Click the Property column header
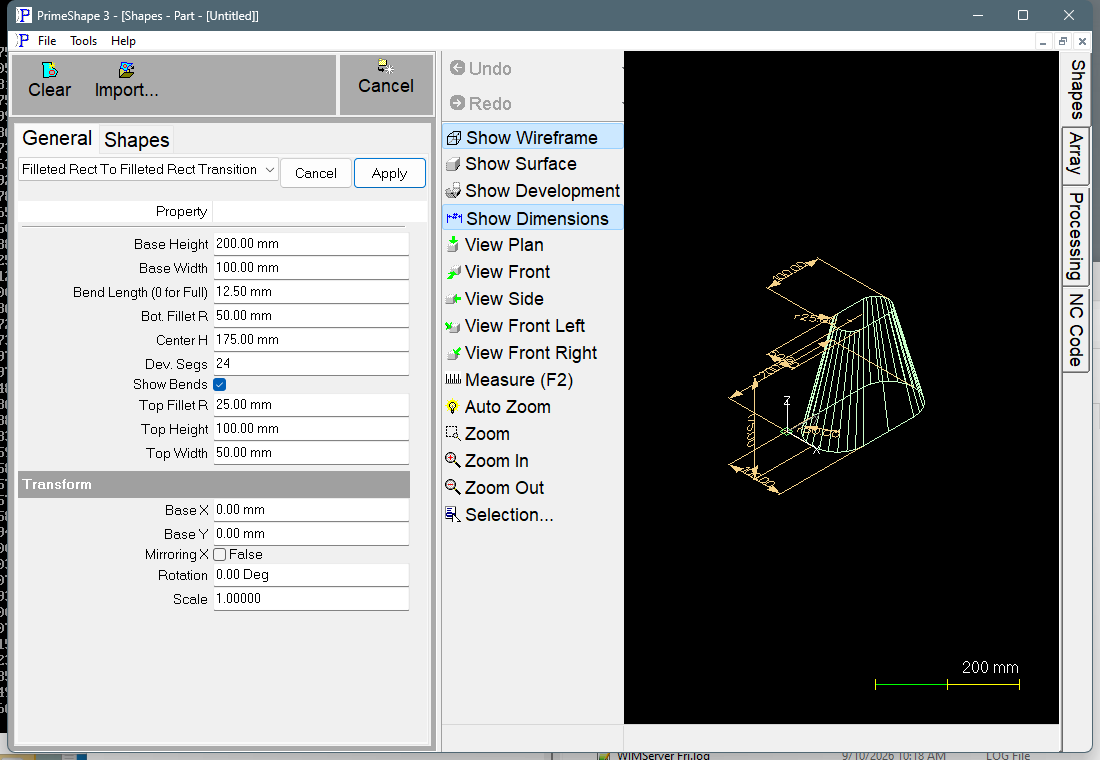Screen dimensions: 1100x760 116,211
